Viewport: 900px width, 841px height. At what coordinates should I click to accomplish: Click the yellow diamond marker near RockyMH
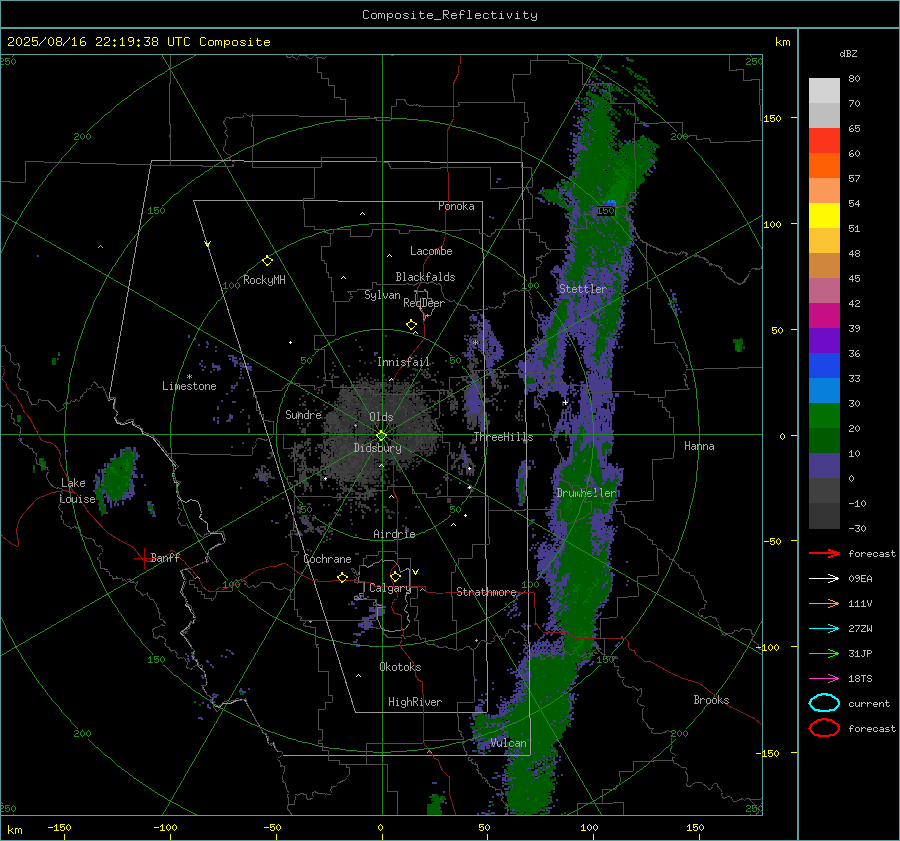pyautogui.click(x=267, y=261)
